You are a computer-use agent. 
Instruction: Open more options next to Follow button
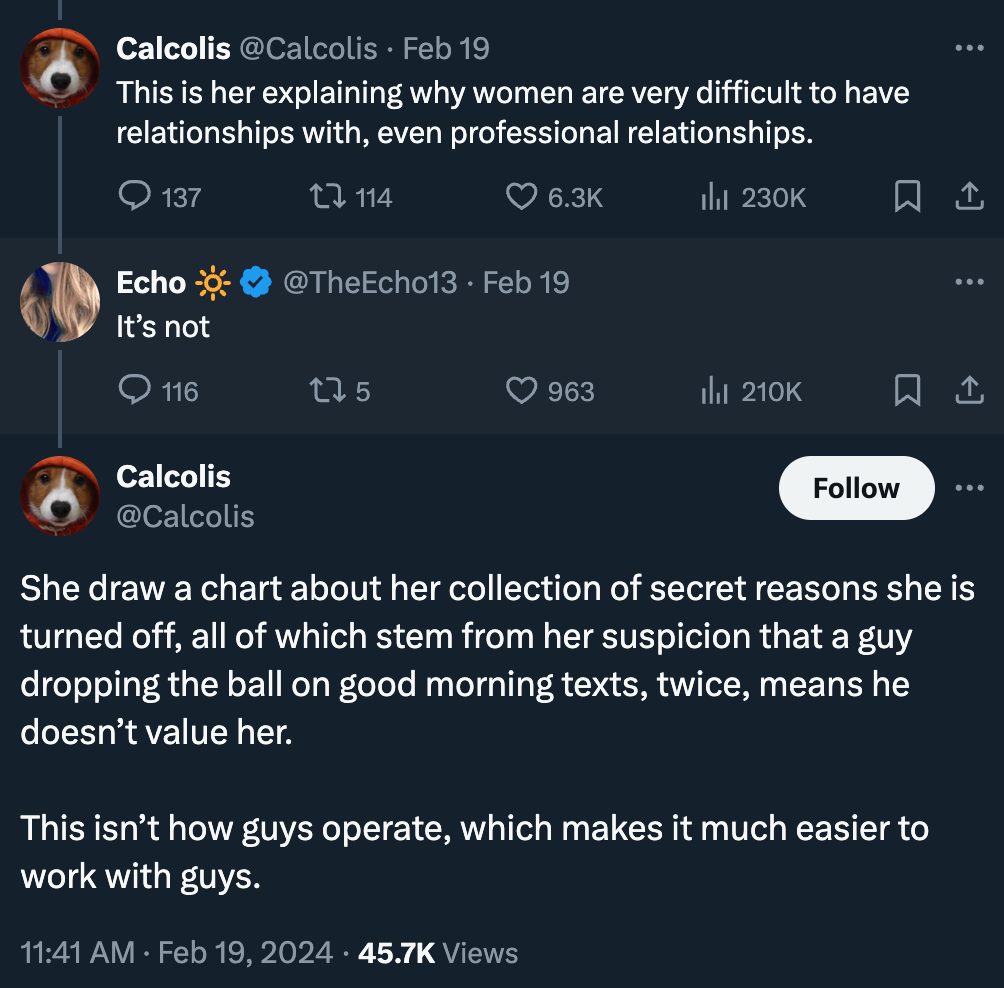pos(968,488)
